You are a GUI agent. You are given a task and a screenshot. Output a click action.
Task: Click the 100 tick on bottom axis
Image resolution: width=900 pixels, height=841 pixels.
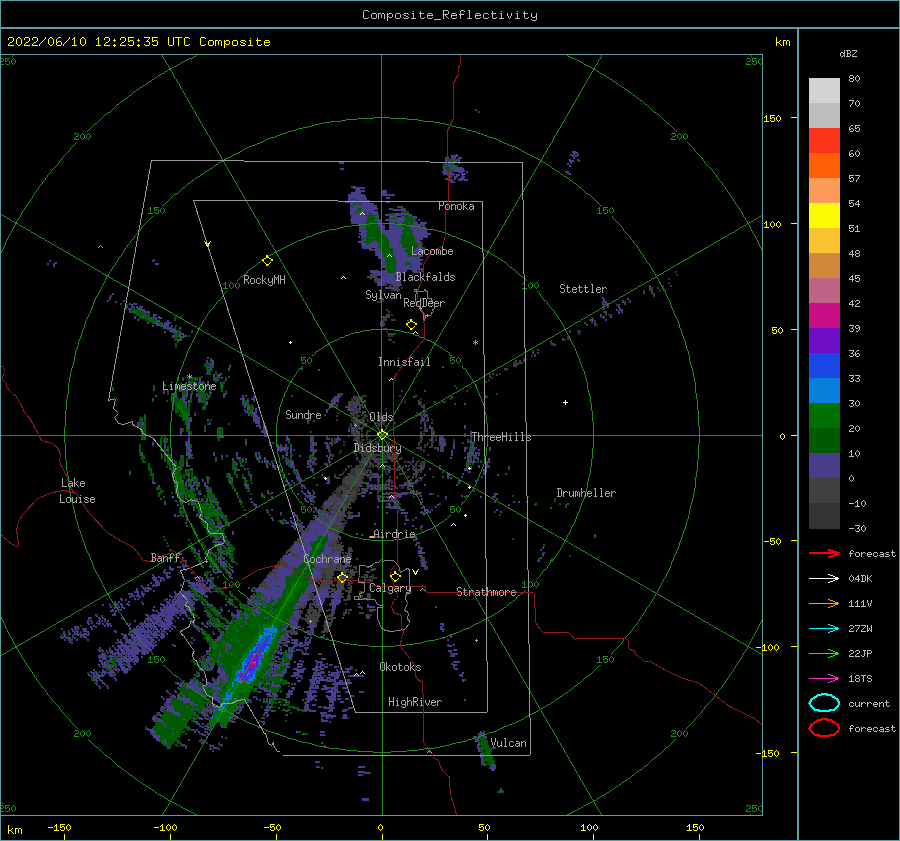tap(589, 827)
